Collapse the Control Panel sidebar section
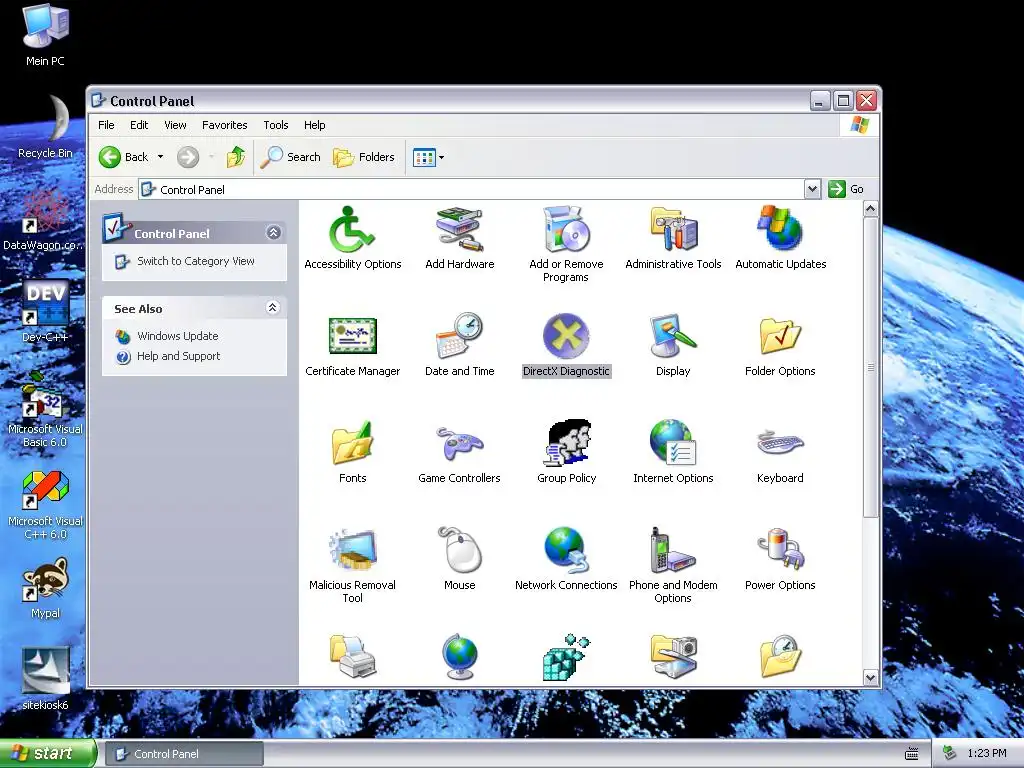The image size is (1024, 768). 274,232
